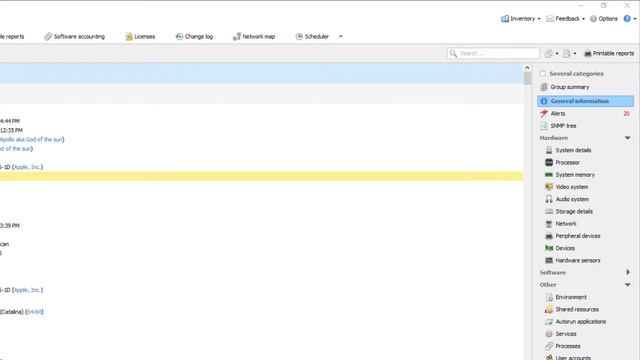Open the Scheduler tab
Image resolution: width=640 pixels, height=360 pixels.
click(x=312, y=37)
